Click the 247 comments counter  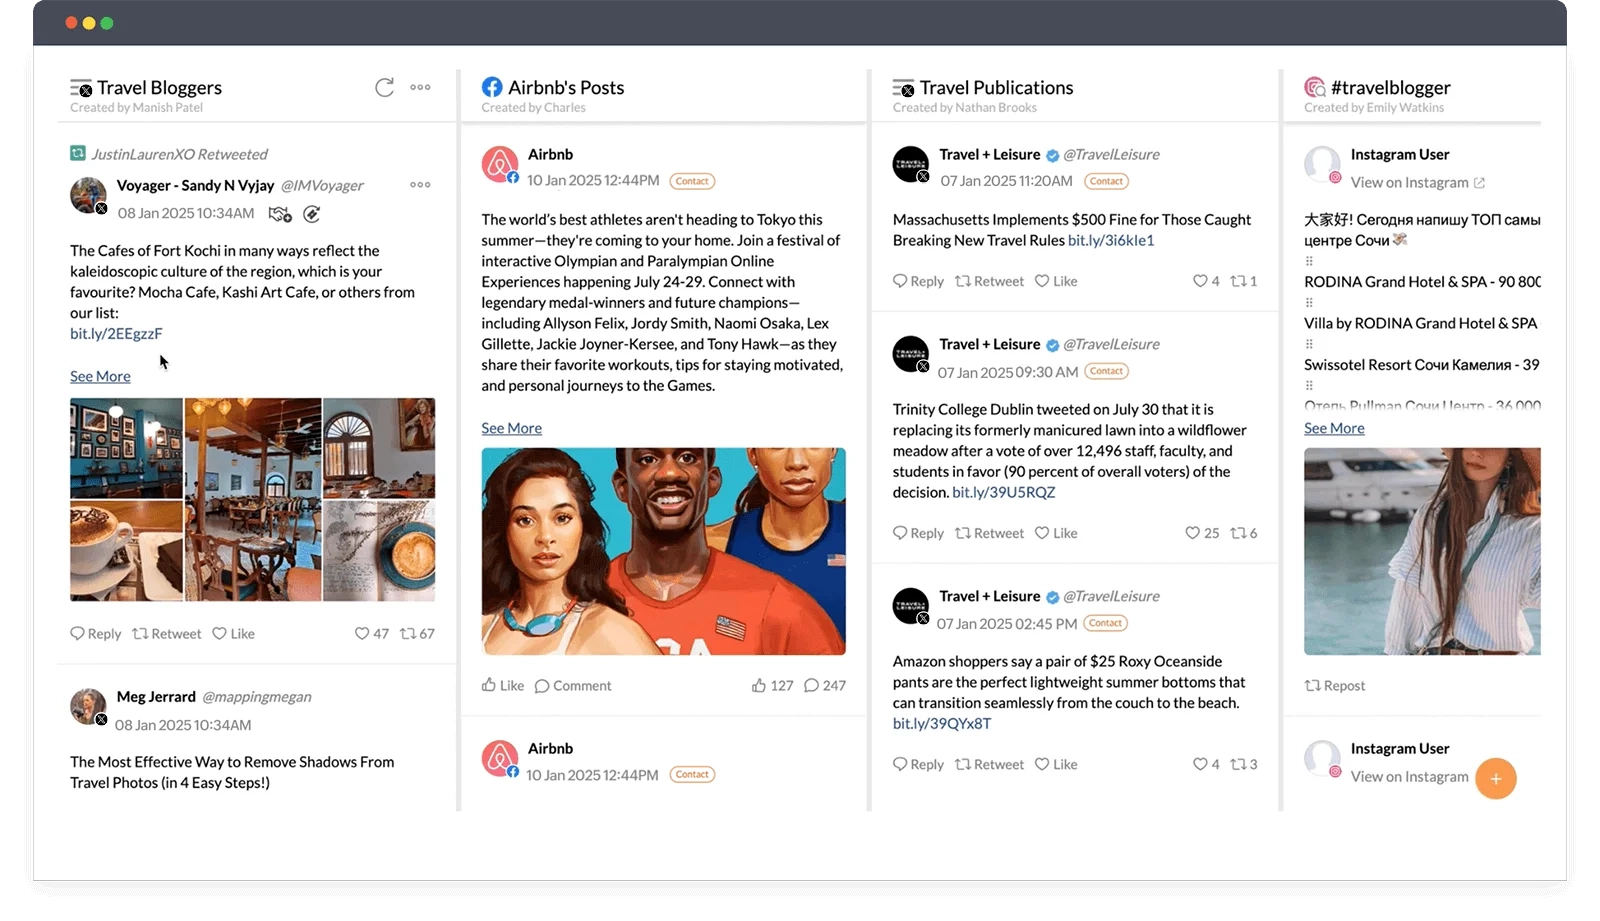[825, 686]
